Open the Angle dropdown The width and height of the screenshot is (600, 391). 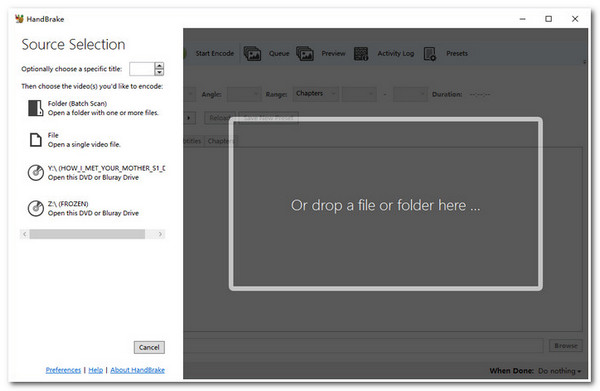pos(244,94)
